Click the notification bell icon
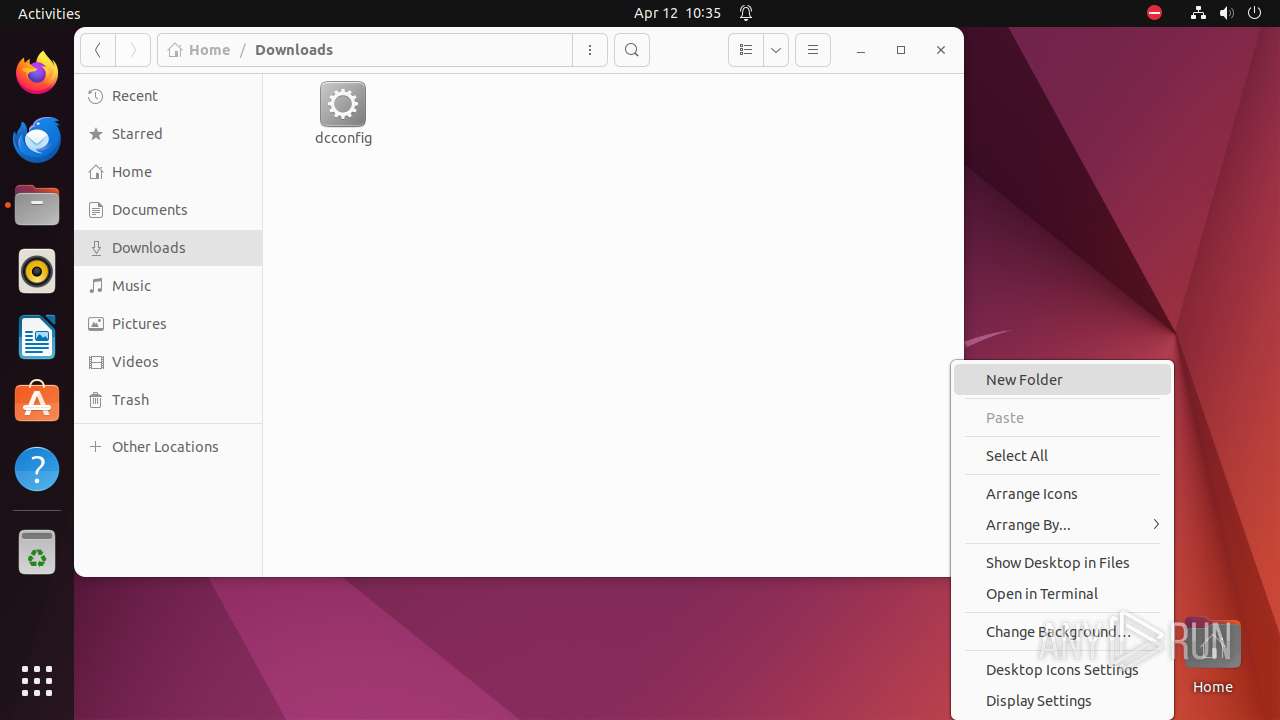The image size is (1280, 720). [x=746, y=13]
